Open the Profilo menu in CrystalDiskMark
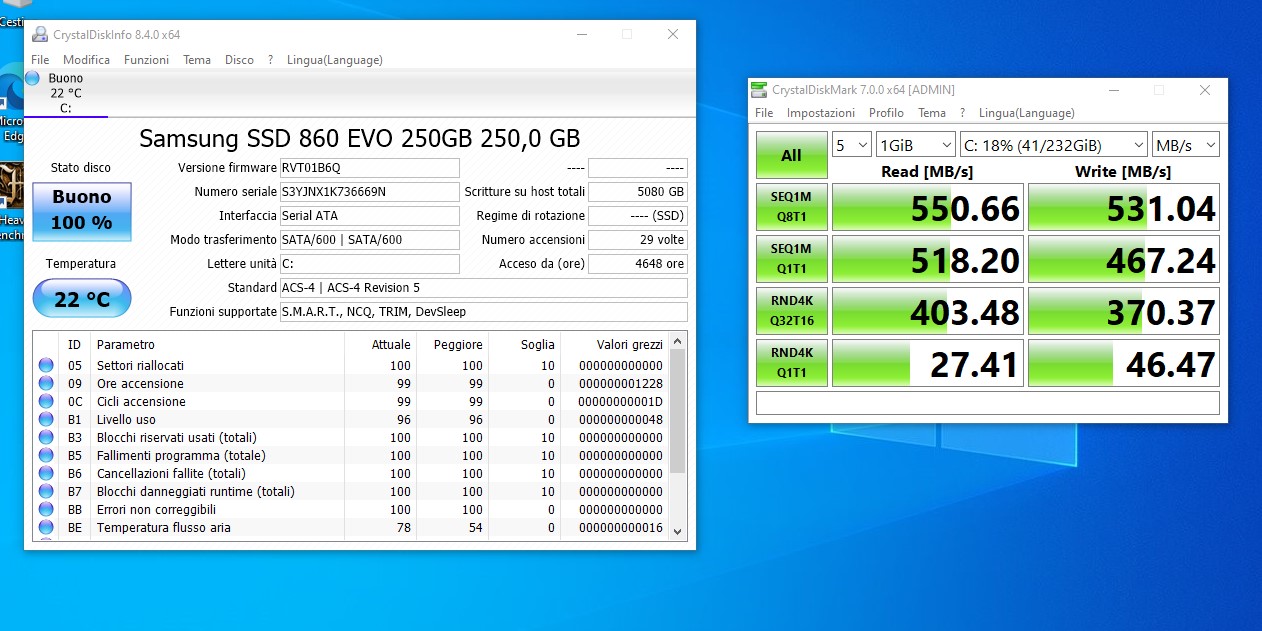The width and height of the screenshot is (1262, 631). 886,113
